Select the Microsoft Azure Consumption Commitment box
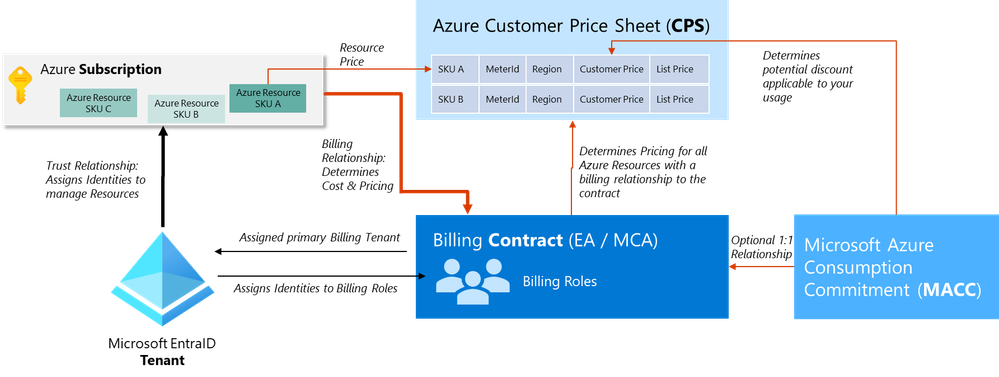This screenshot has height=377, width=999. [x=896, y=267]
